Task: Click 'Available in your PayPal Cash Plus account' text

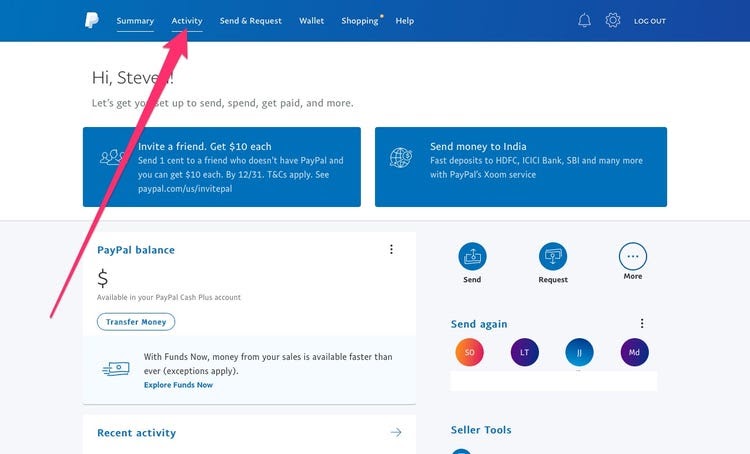Action: pyautogui.click(x=169, y=297)
